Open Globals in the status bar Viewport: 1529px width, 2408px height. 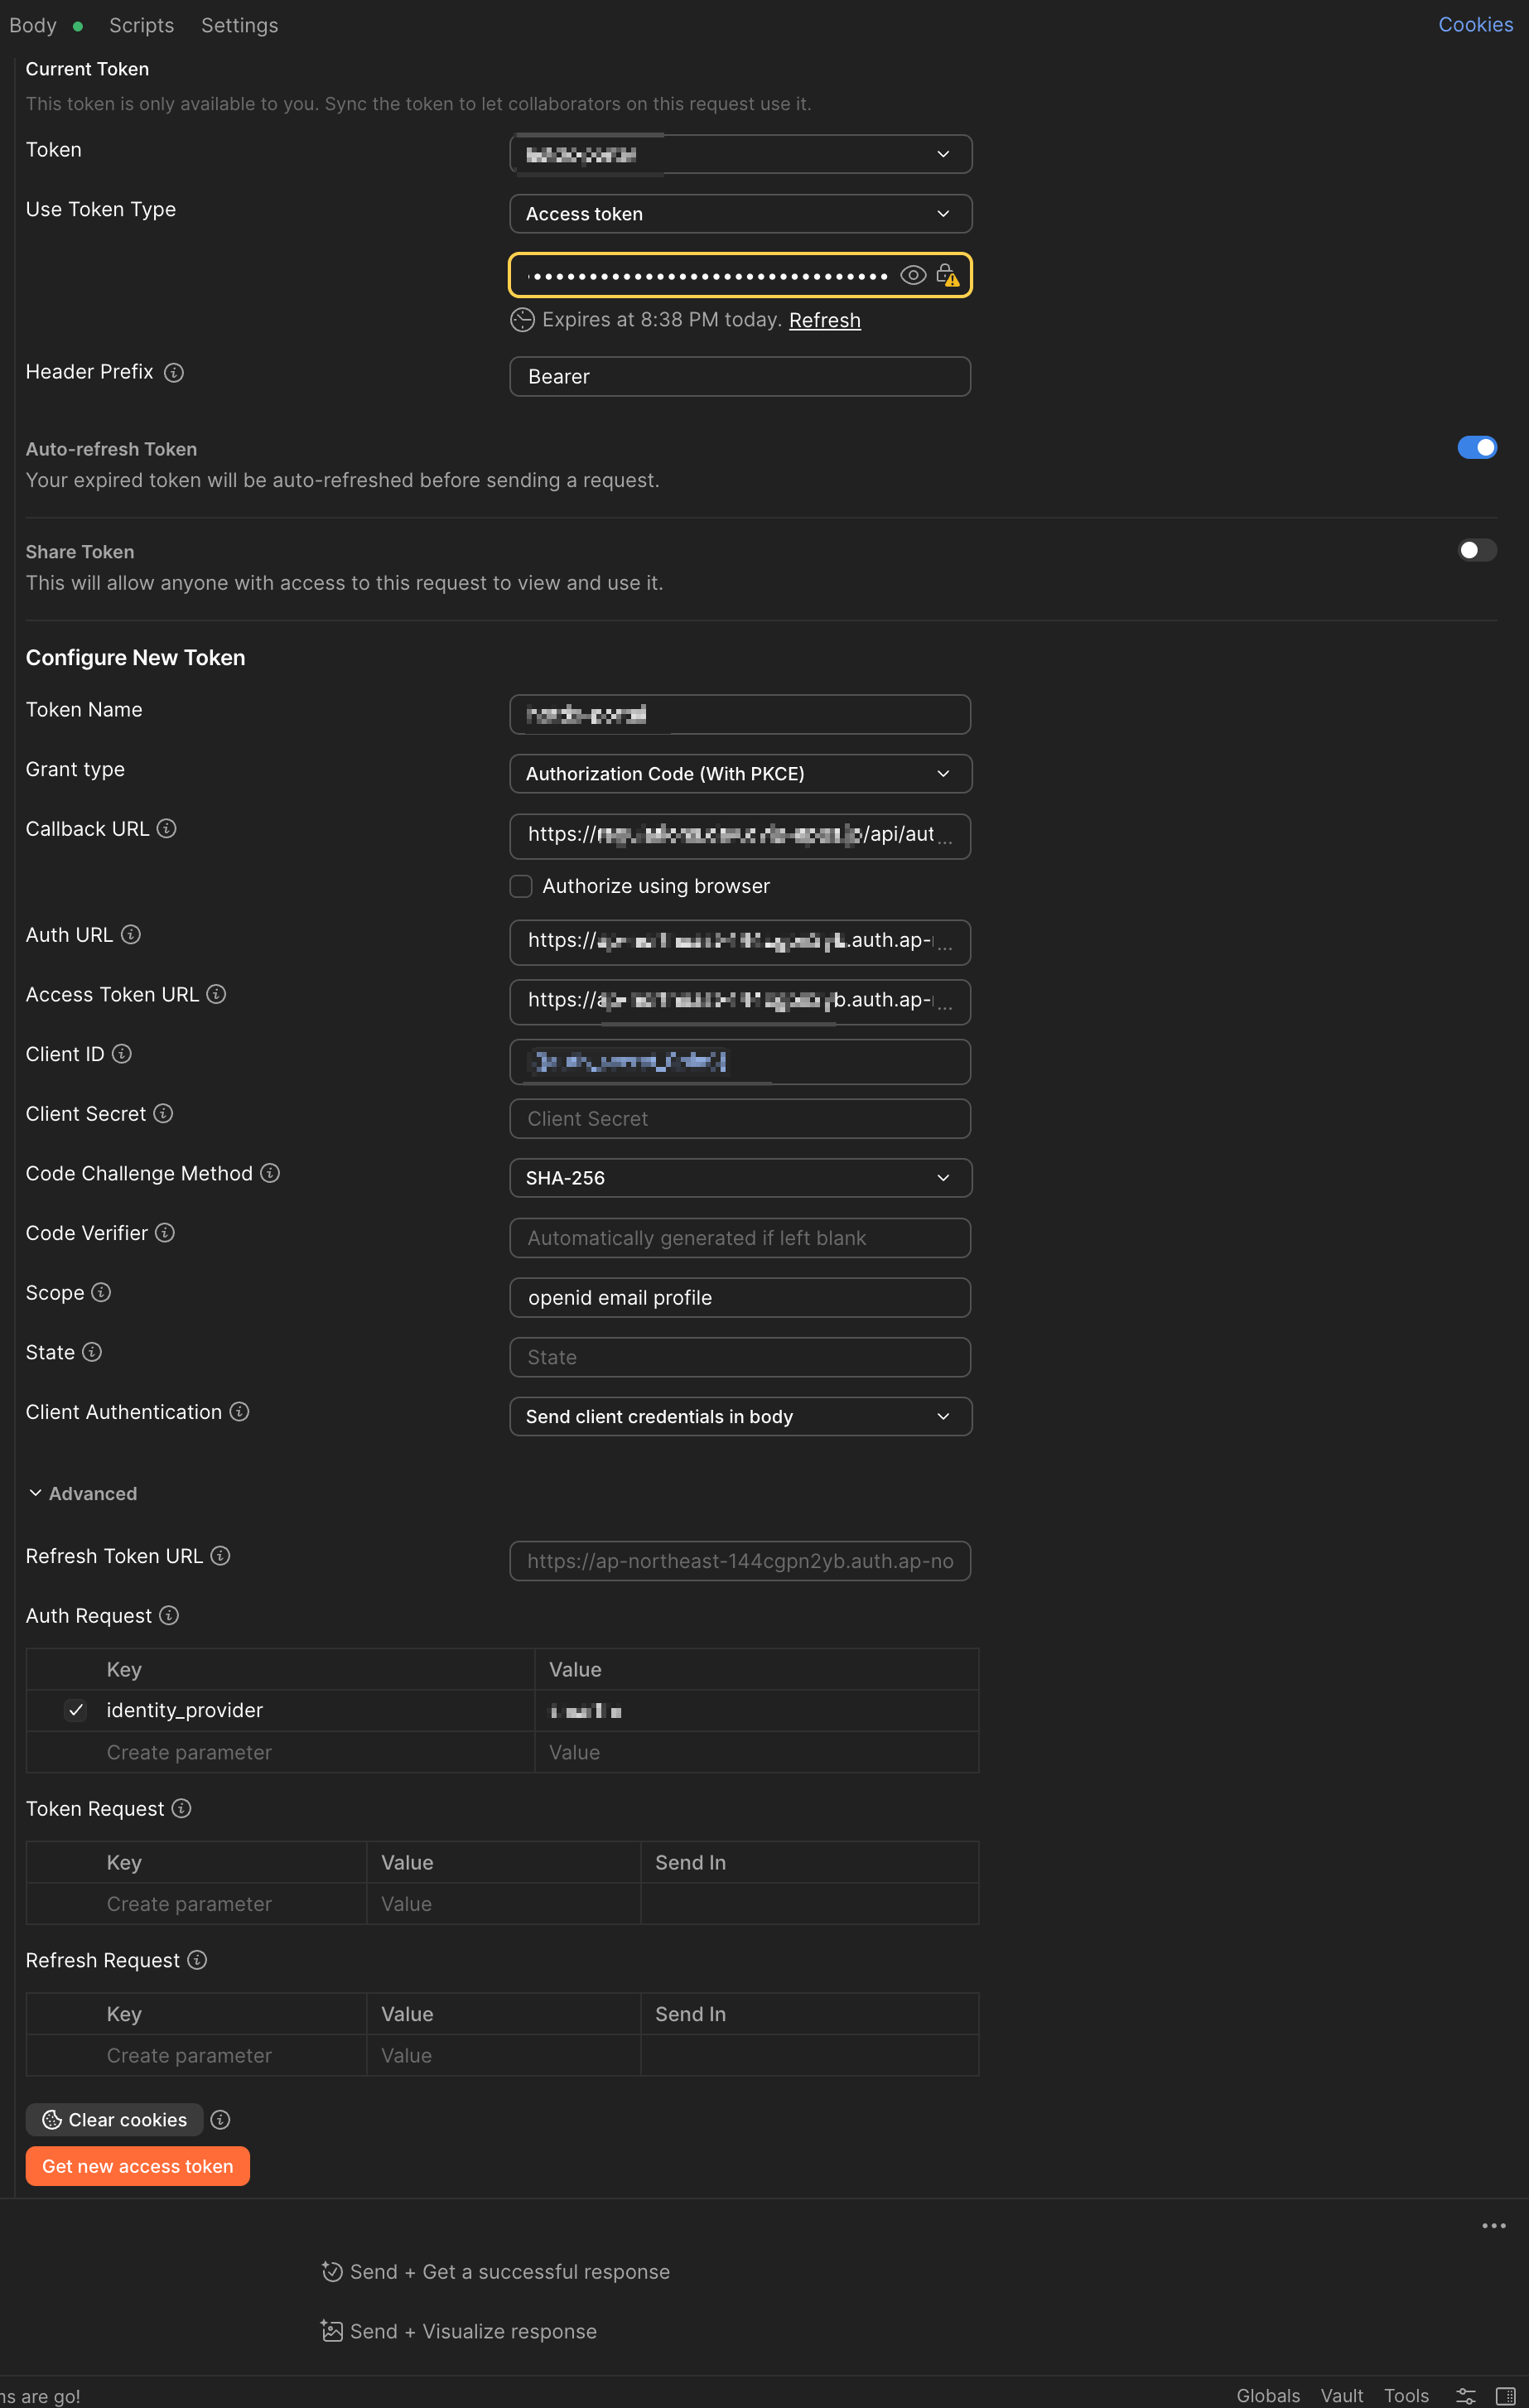1268,2395
